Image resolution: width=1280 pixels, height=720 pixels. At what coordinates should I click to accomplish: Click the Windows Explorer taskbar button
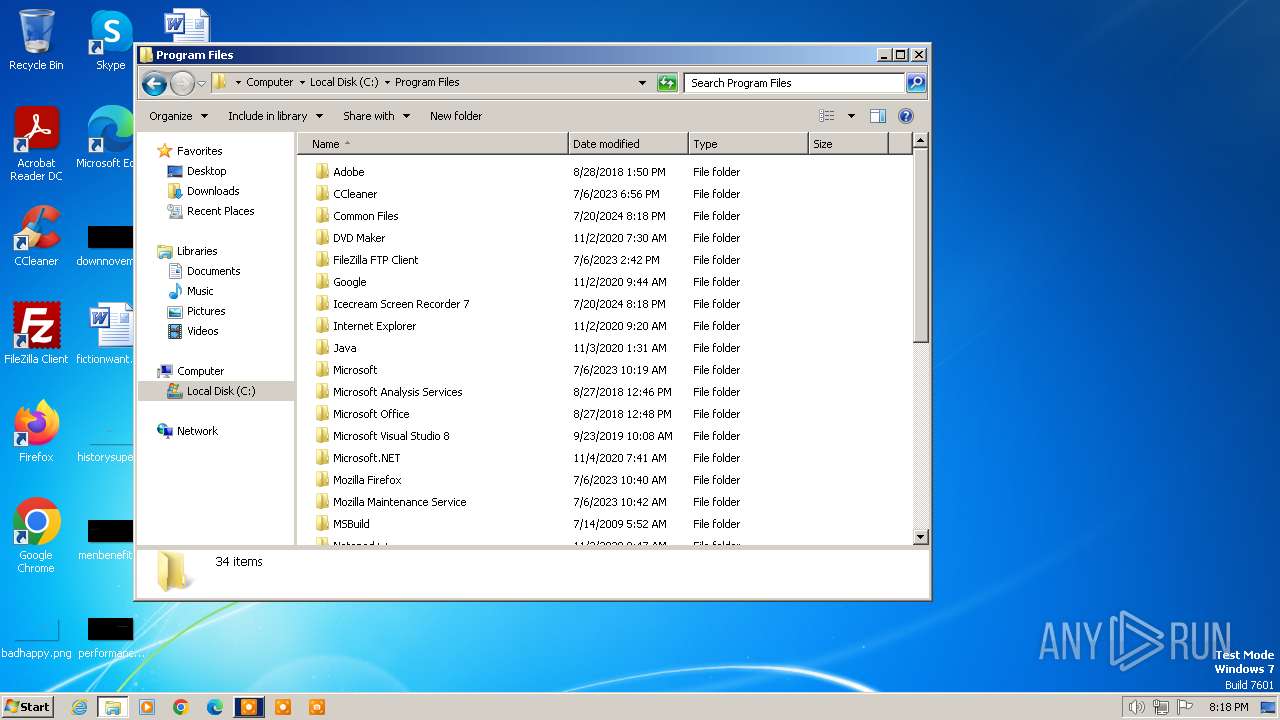tap(113, 707)
